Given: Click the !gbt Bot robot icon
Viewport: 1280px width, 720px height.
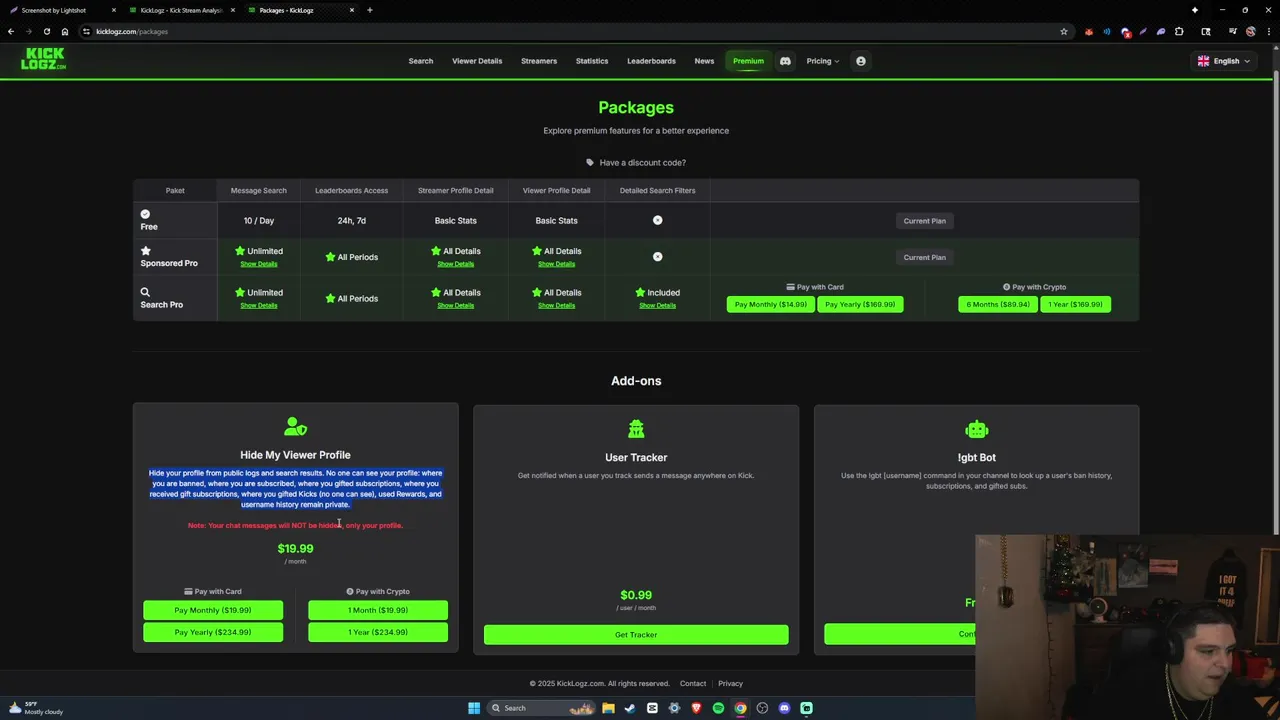Looking at the screenshot, I should 977,429.
